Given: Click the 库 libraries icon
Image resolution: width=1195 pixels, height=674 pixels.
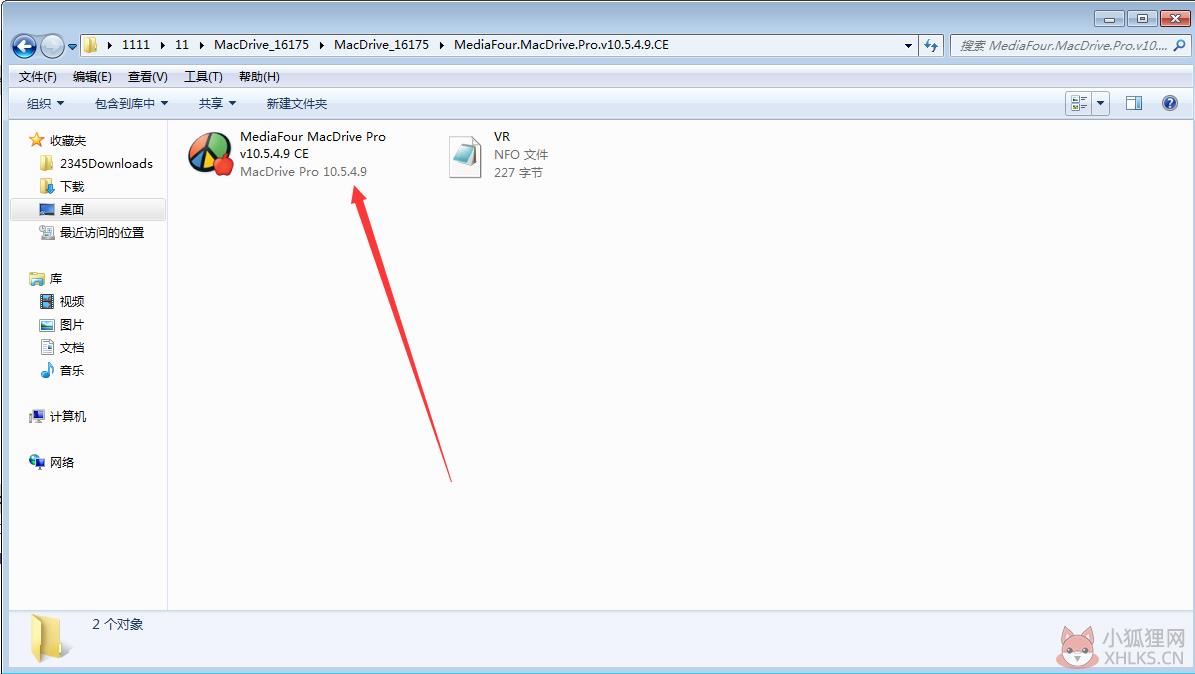Looking at the screenshot, I should [x=36, y=279].
